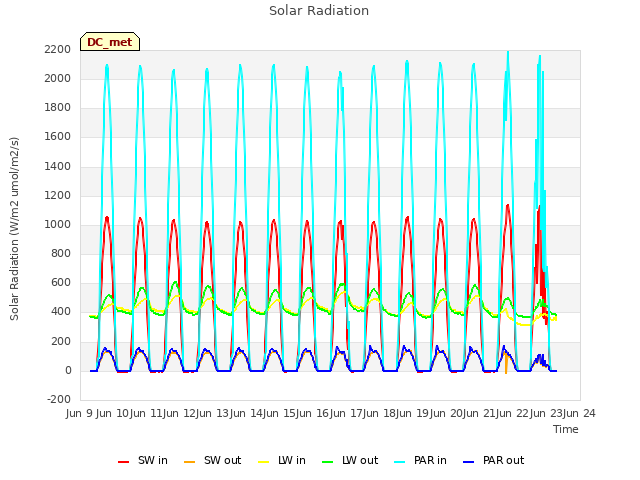The height and width of the screenshot is (480, 640).
Task: Click the 1800 y-axis tick label
Action: pos(58,107)
